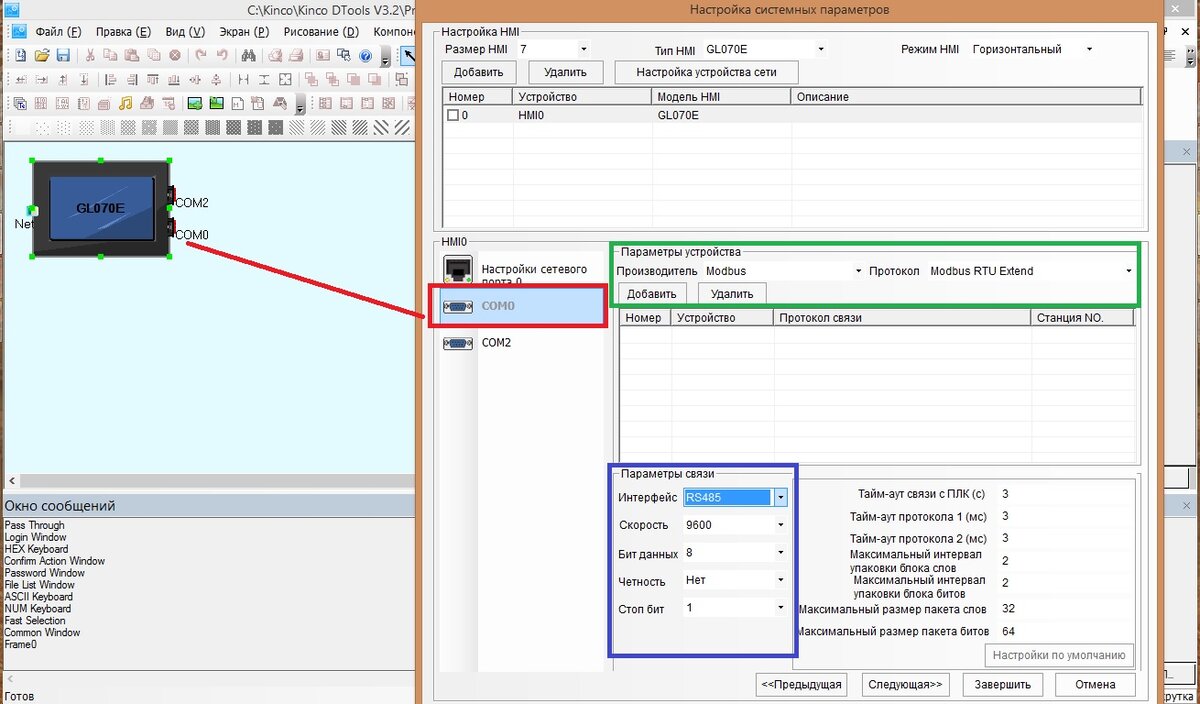Select the arrow pointer tool
1200x704 pixels.
point(409,56)
